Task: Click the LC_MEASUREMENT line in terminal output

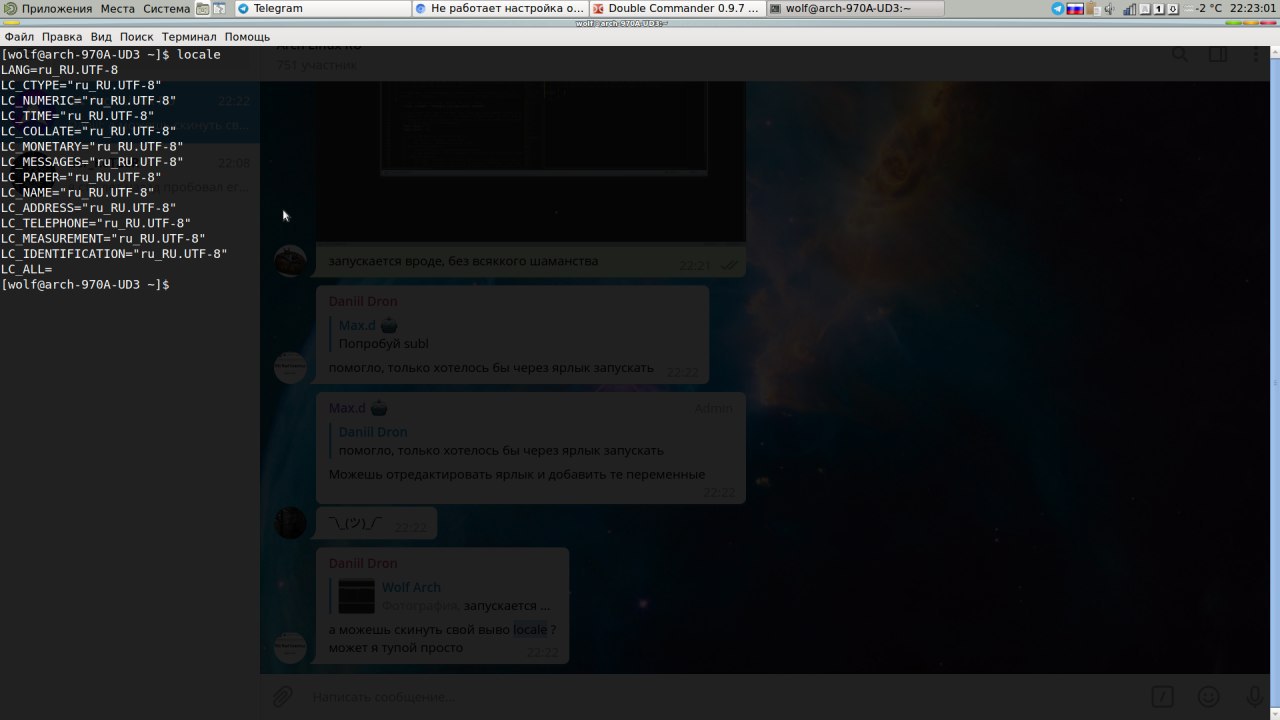Action: 104,238
